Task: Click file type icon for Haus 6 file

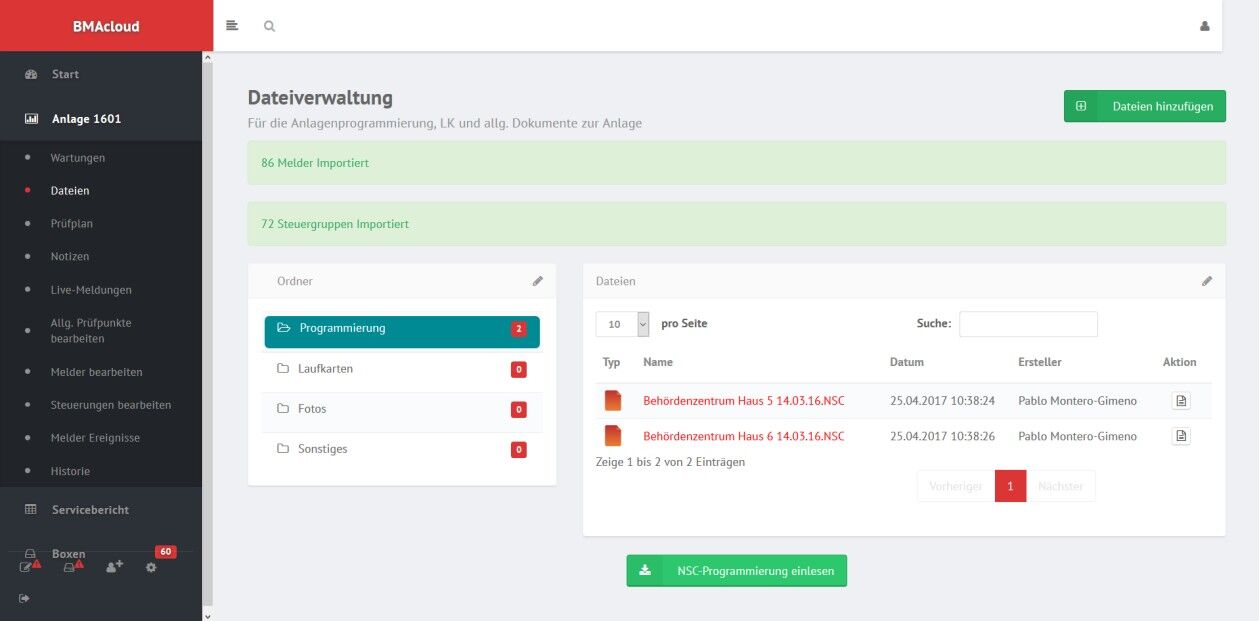Action: (613, 436)
